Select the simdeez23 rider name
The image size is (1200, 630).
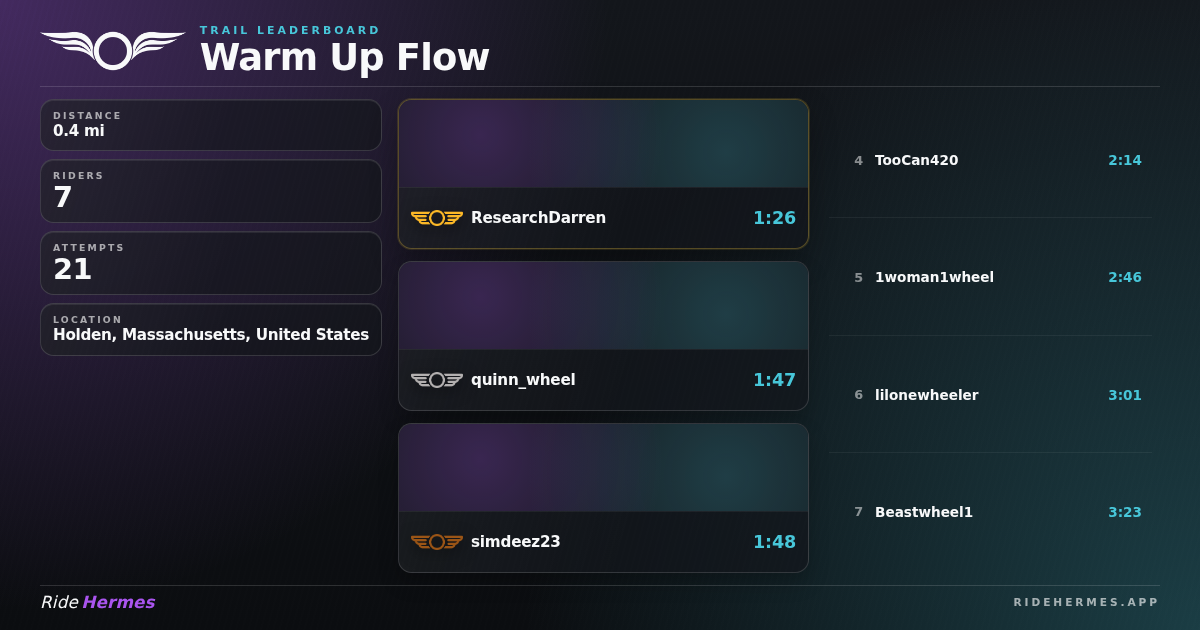coord(516,542)
